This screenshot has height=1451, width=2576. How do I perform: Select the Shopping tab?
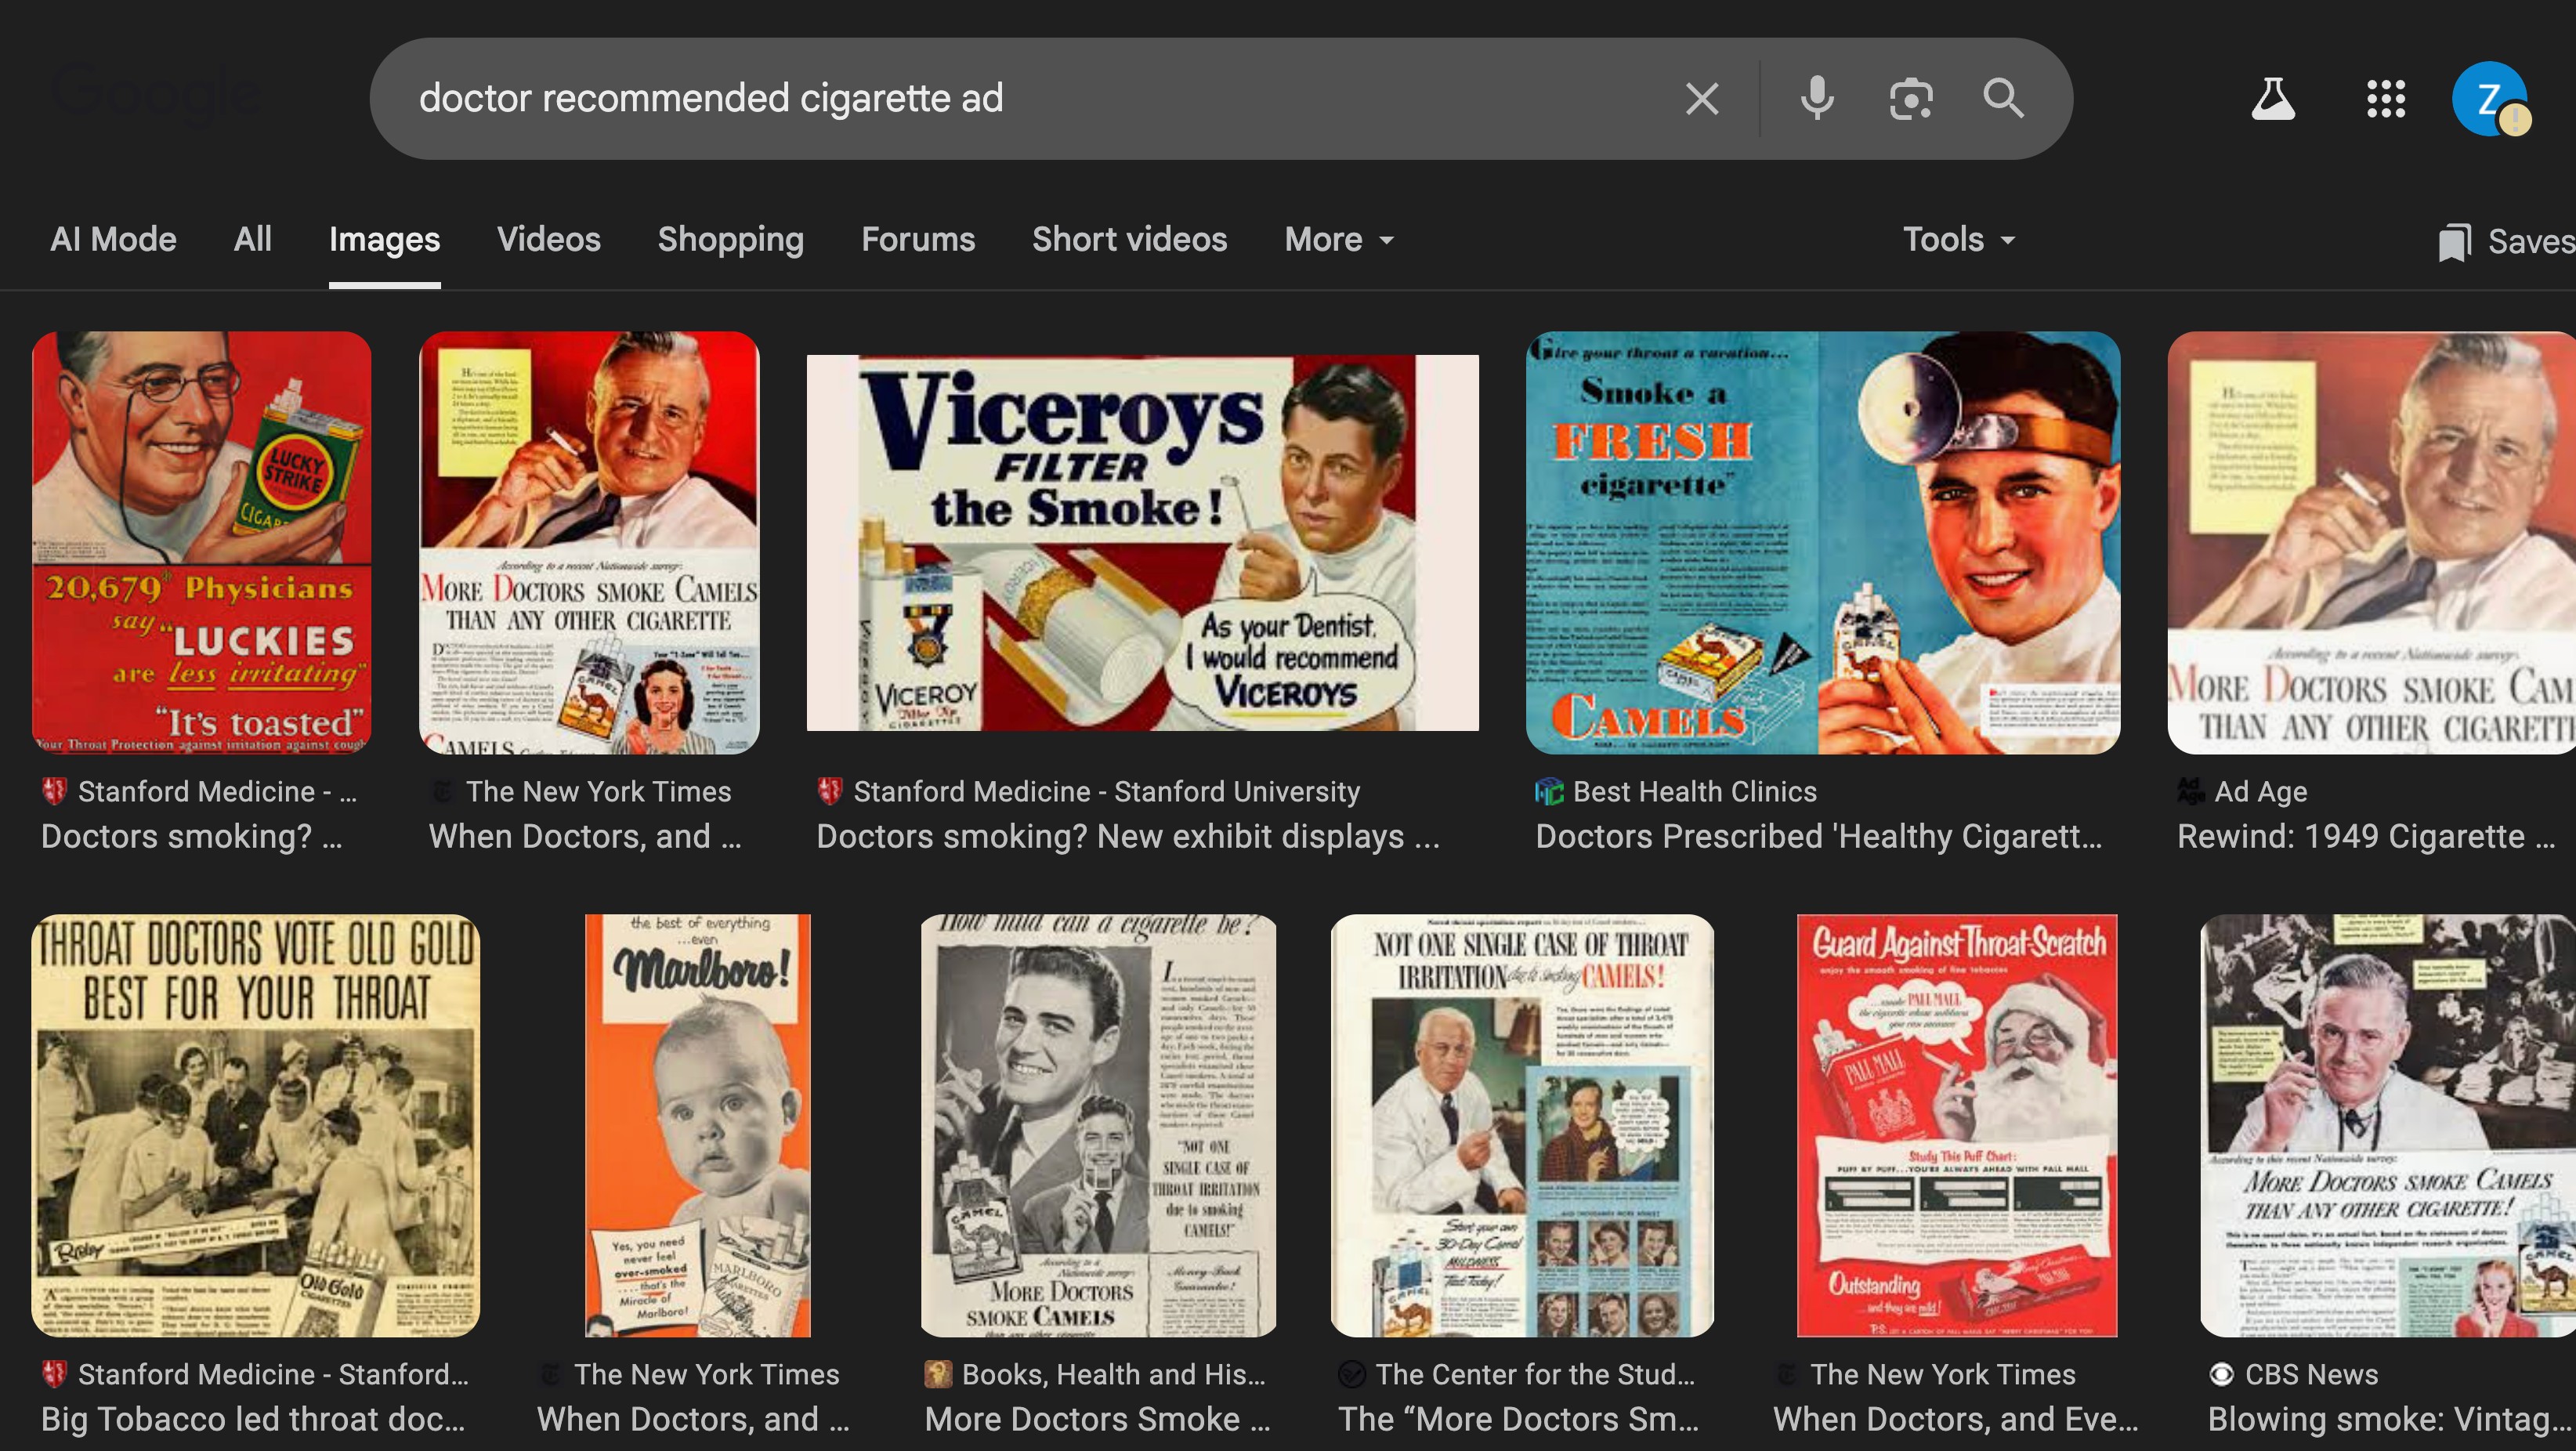tap(730, 240)
